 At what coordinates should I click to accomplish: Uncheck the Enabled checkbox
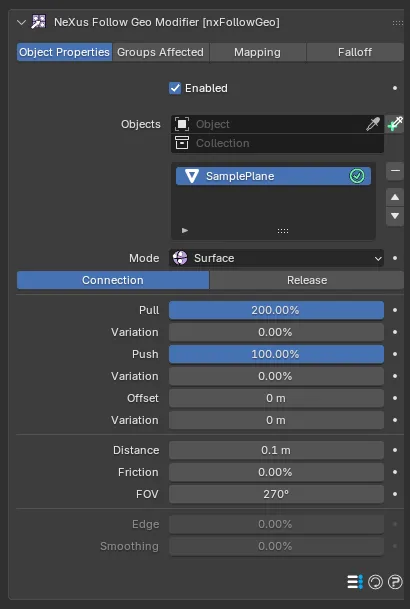pos(175,88)
